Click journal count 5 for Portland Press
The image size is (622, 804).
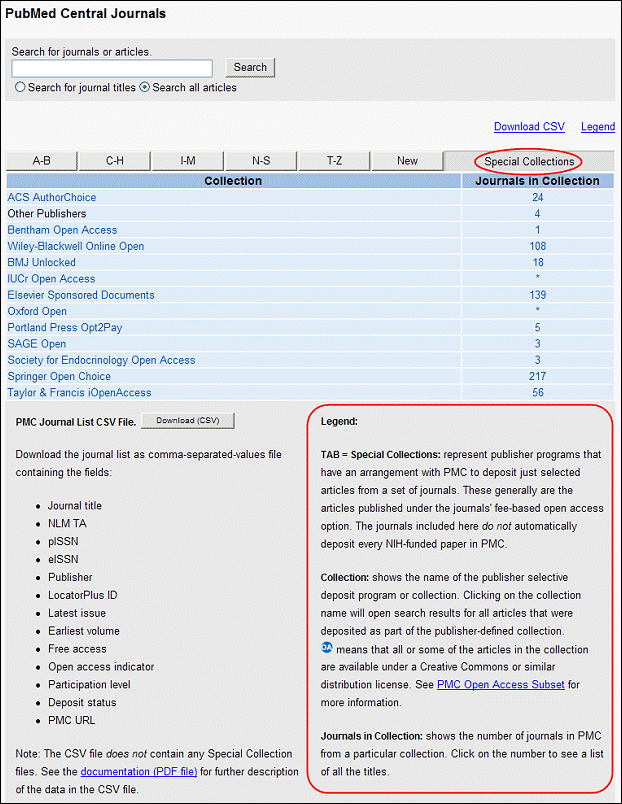537,328
